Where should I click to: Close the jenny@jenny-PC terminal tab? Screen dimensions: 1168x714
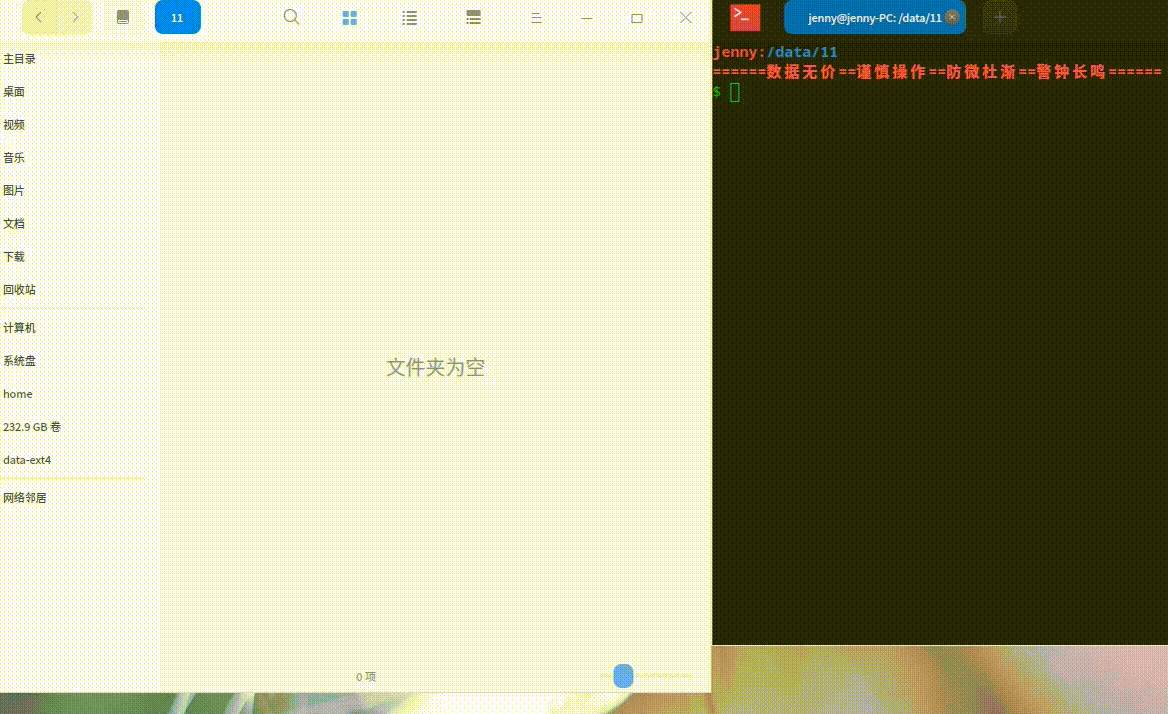point(951,17)
